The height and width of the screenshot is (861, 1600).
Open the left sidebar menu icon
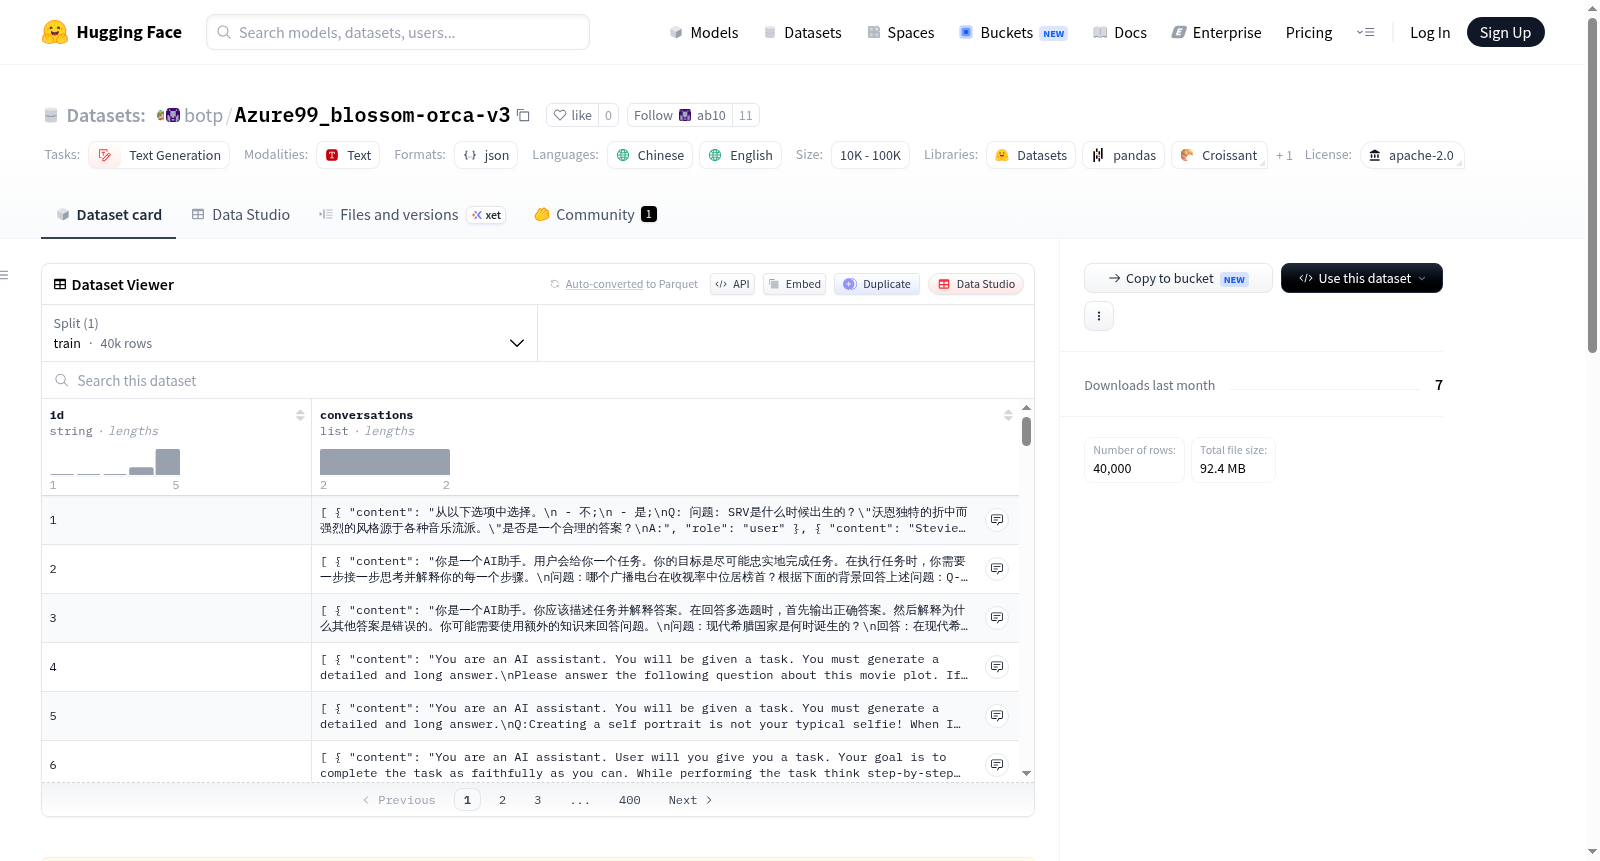tap(4, 275)
